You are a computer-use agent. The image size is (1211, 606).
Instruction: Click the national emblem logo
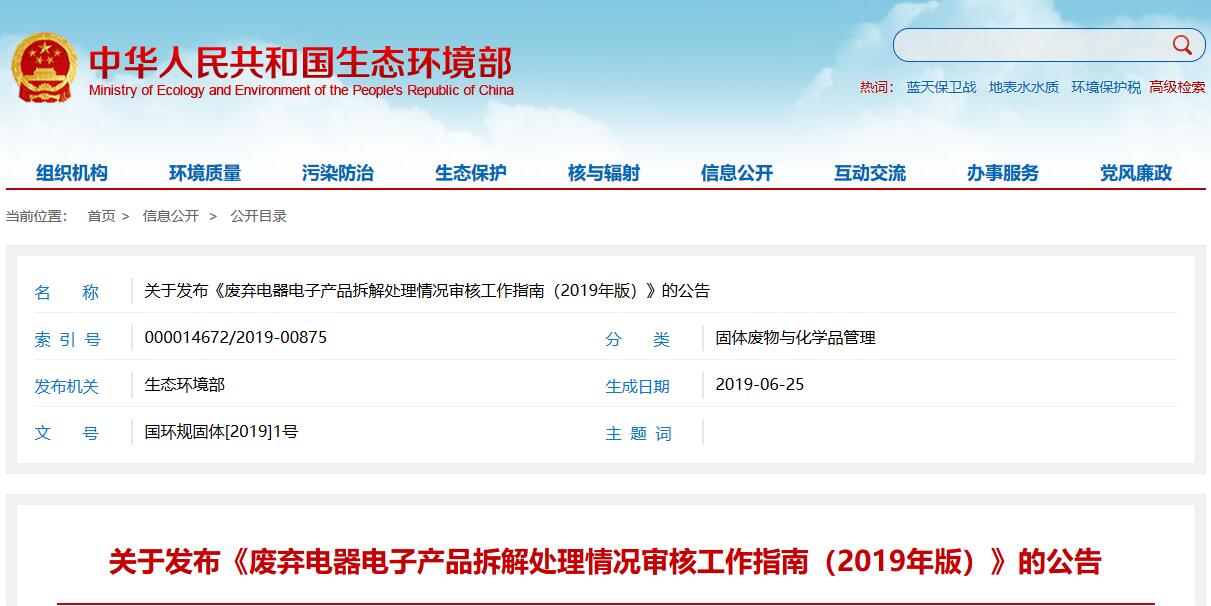(x=44, y=67)
